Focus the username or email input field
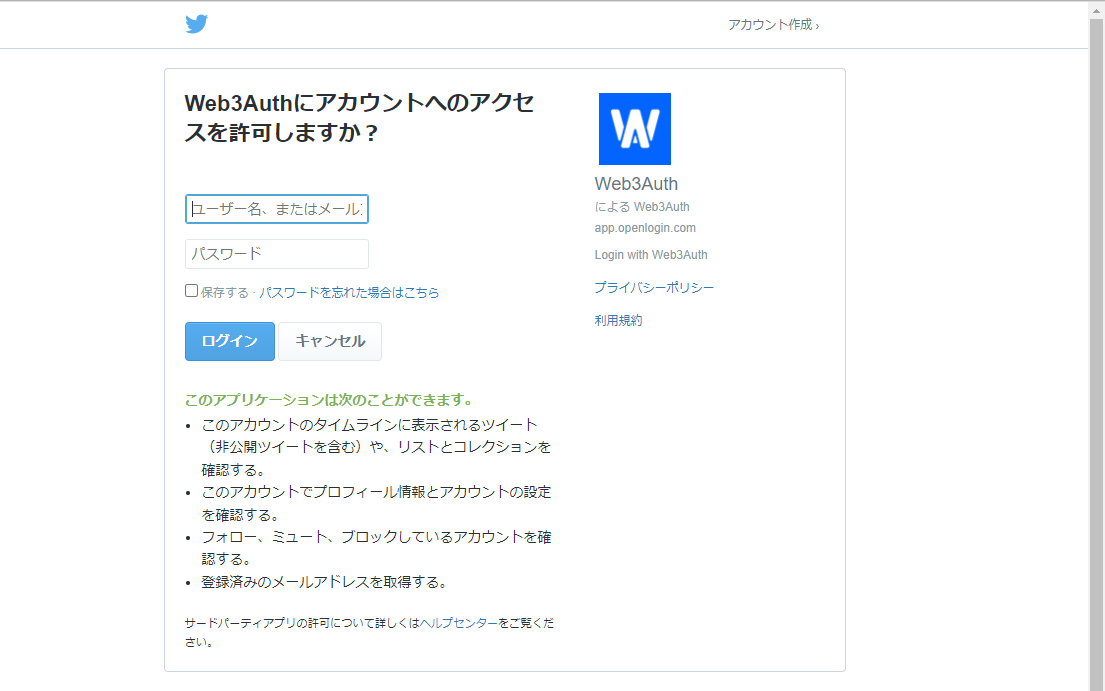The width and height of the screenshot is (1105, 691). (276, 209)
